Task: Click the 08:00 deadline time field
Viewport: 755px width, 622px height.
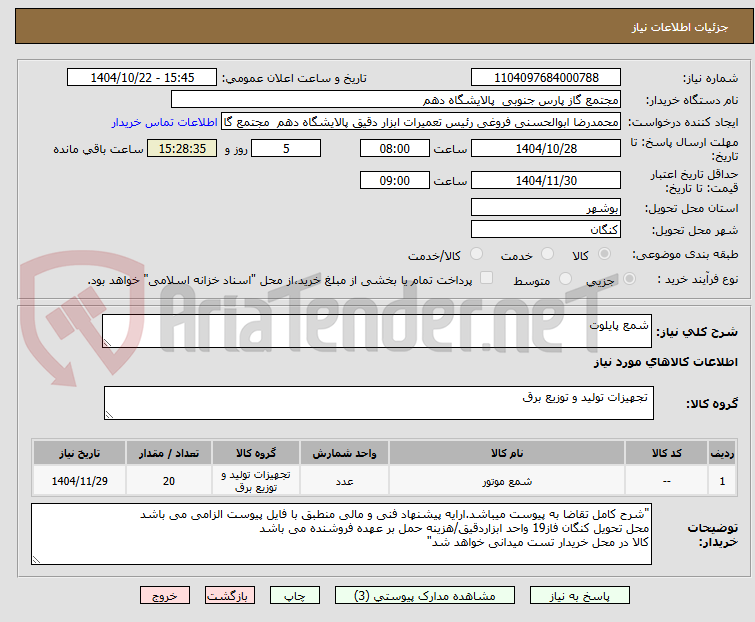Action: click(394, 148)
